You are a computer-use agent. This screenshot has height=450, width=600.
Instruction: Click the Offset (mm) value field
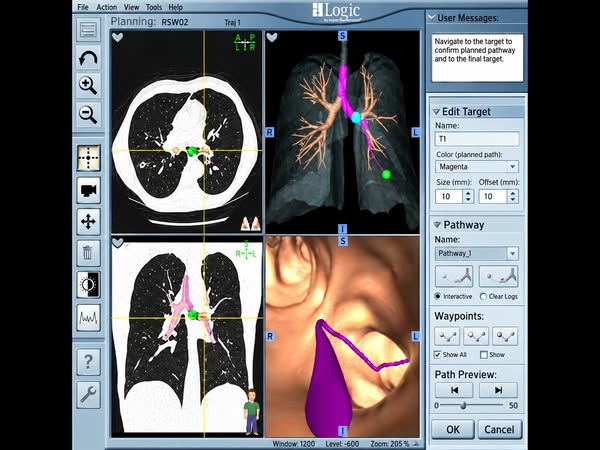[x=494, y=197]
